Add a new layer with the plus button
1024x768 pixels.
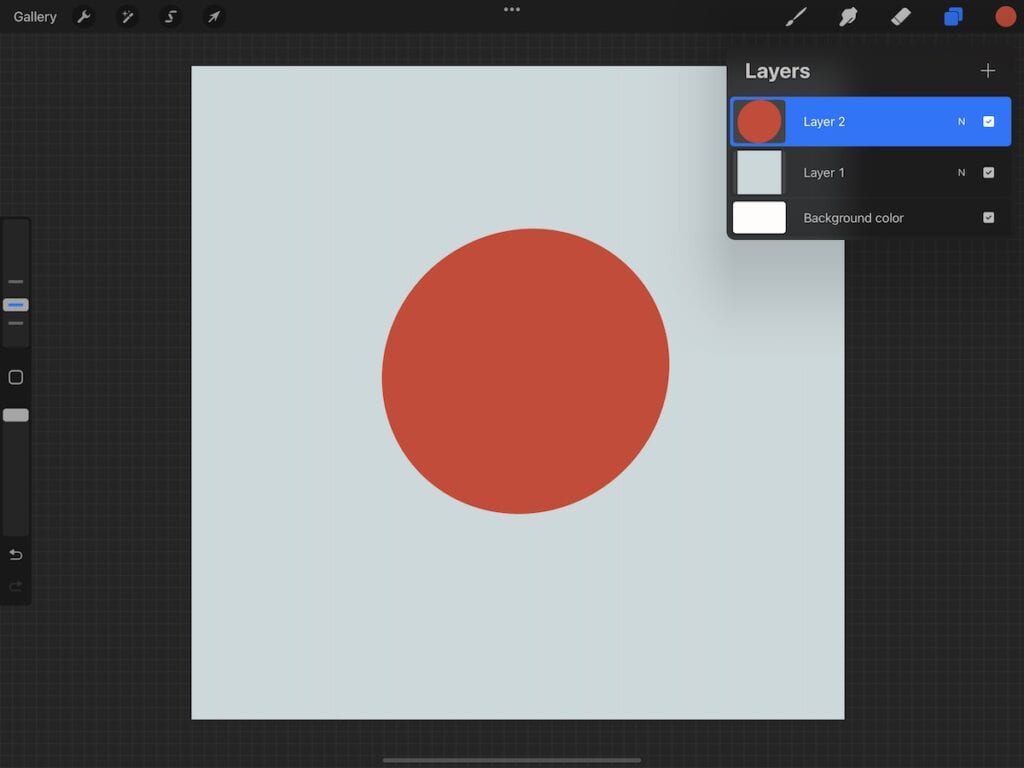coord(988,70)
